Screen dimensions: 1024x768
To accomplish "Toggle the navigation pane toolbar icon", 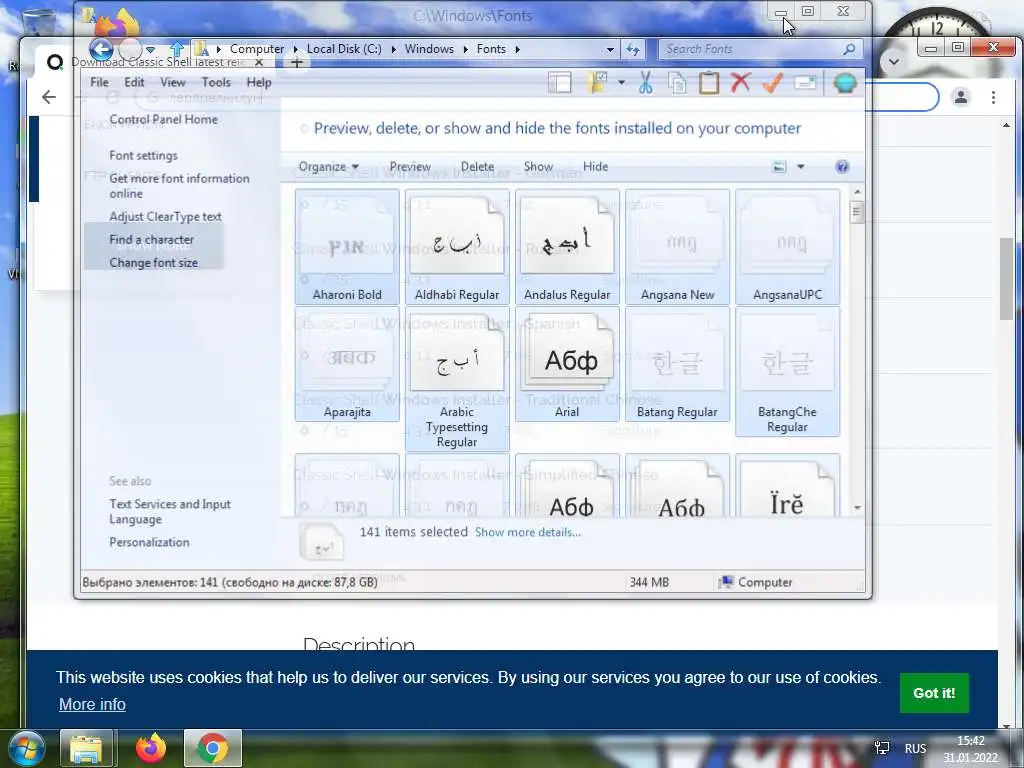I will tap(560, 83).
